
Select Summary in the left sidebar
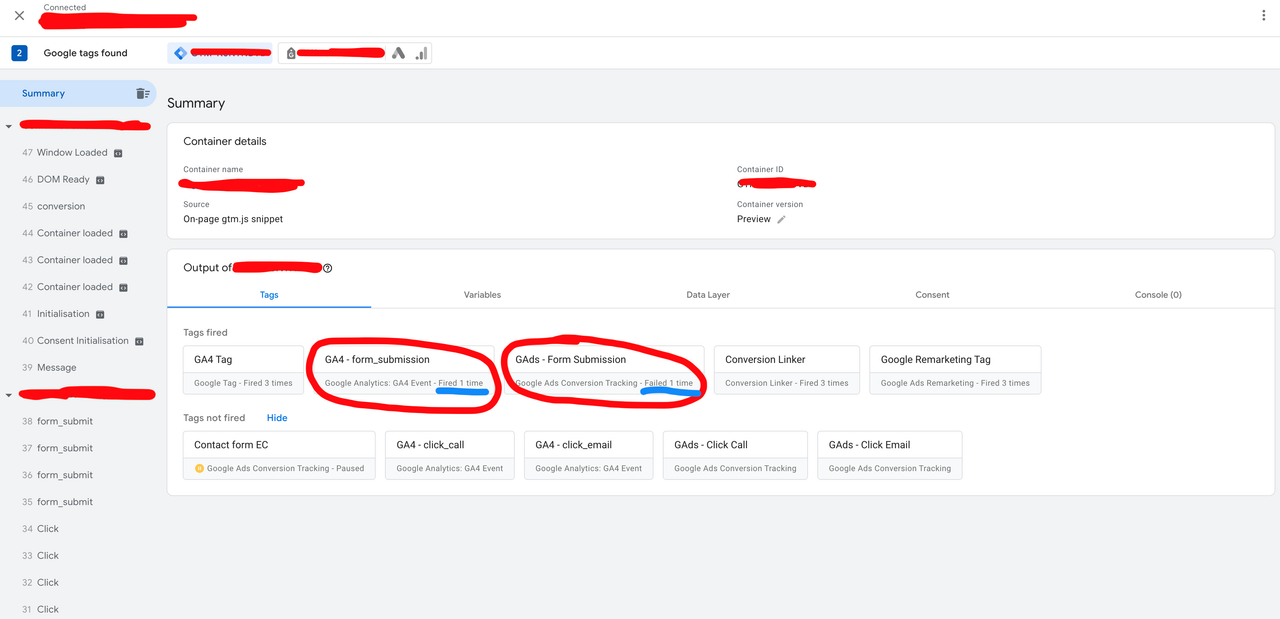point(78,93)
